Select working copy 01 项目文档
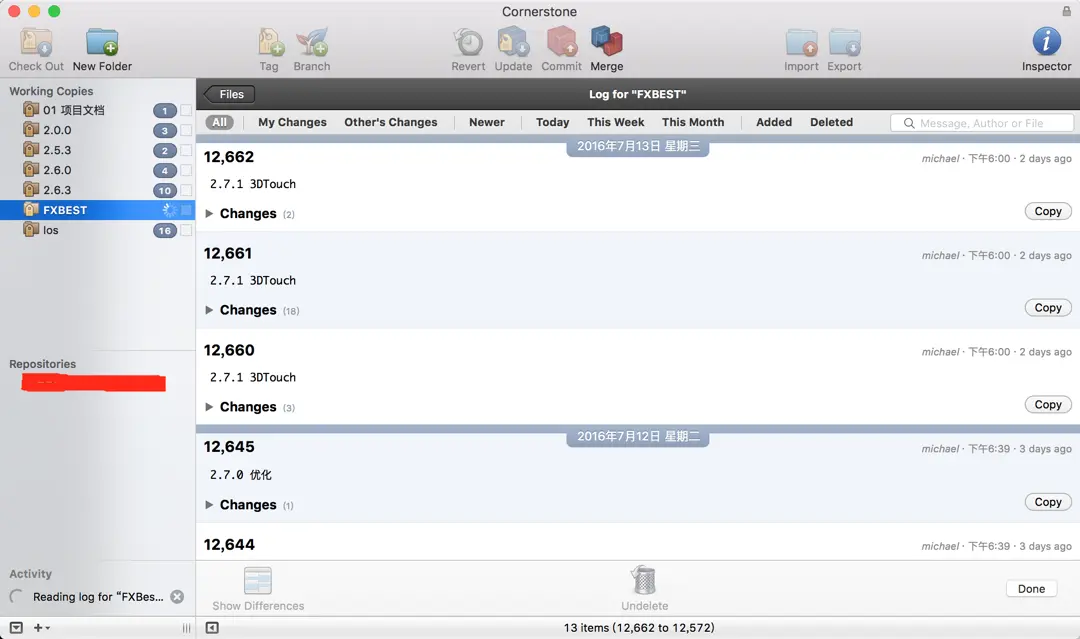 click(x=96, y=110)
